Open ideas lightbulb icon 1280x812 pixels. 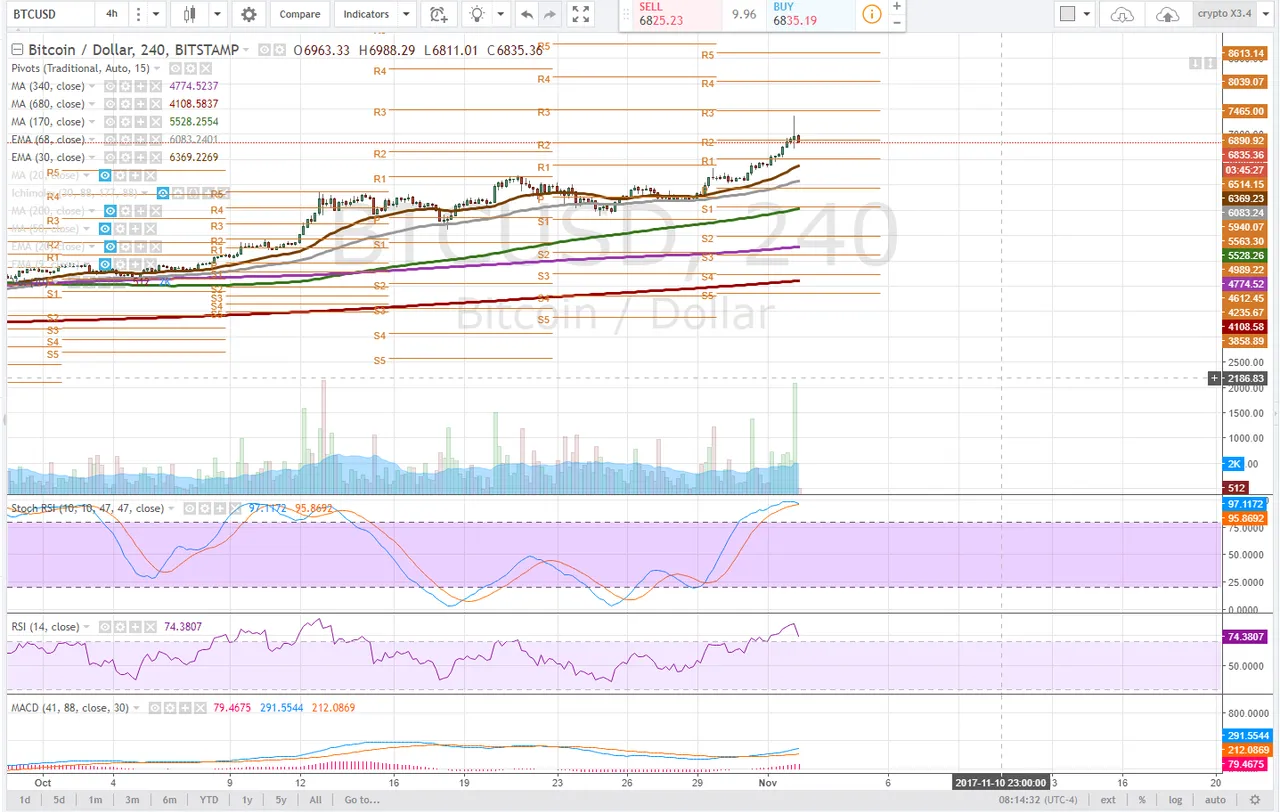[x=478, y=14]
